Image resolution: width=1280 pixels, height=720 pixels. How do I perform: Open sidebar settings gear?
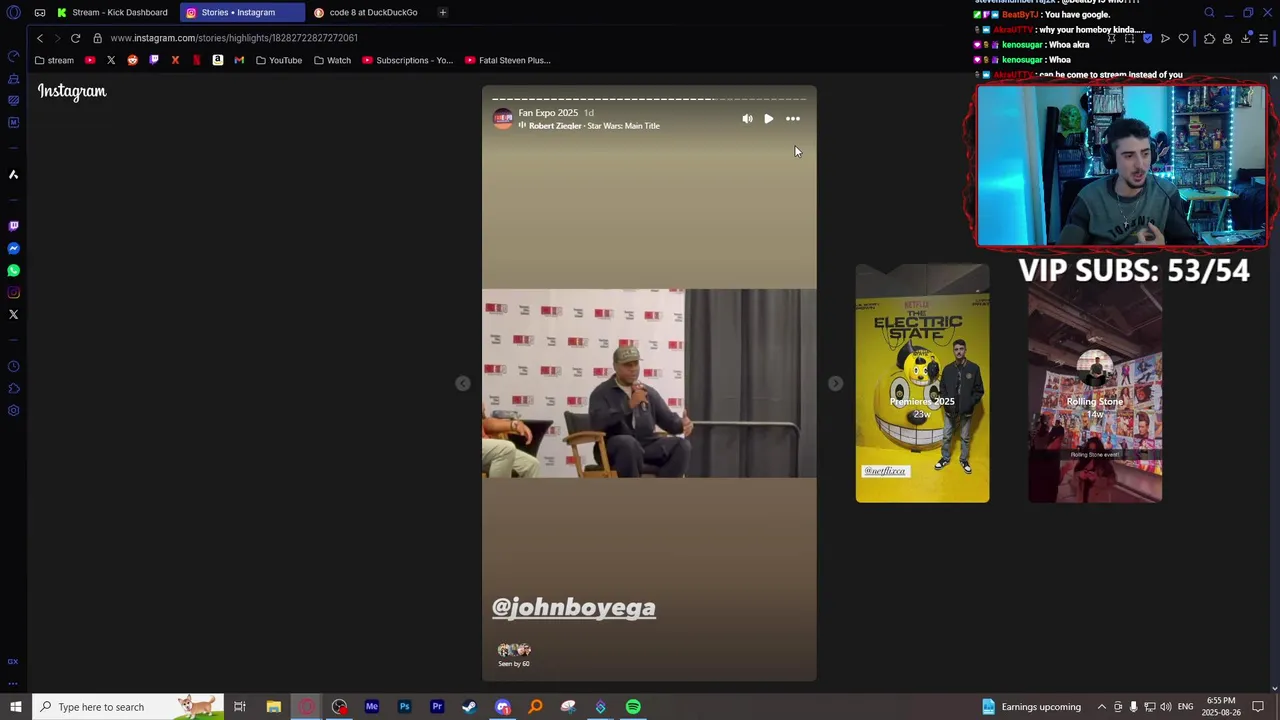click(x=13, y=410)
